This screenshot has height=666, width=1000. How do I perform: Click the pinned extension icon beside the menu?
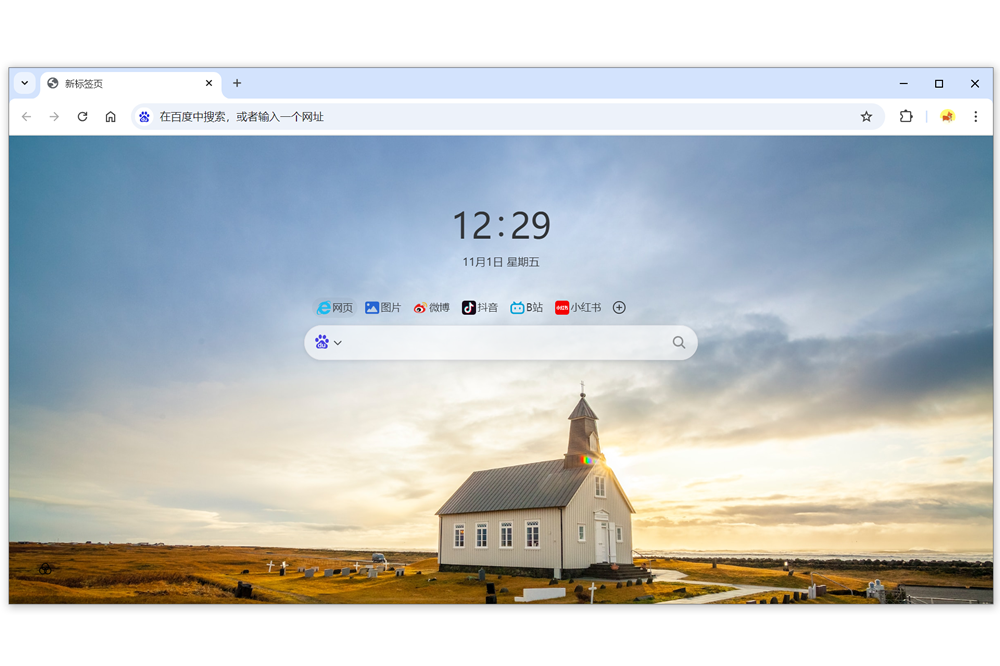947,117
